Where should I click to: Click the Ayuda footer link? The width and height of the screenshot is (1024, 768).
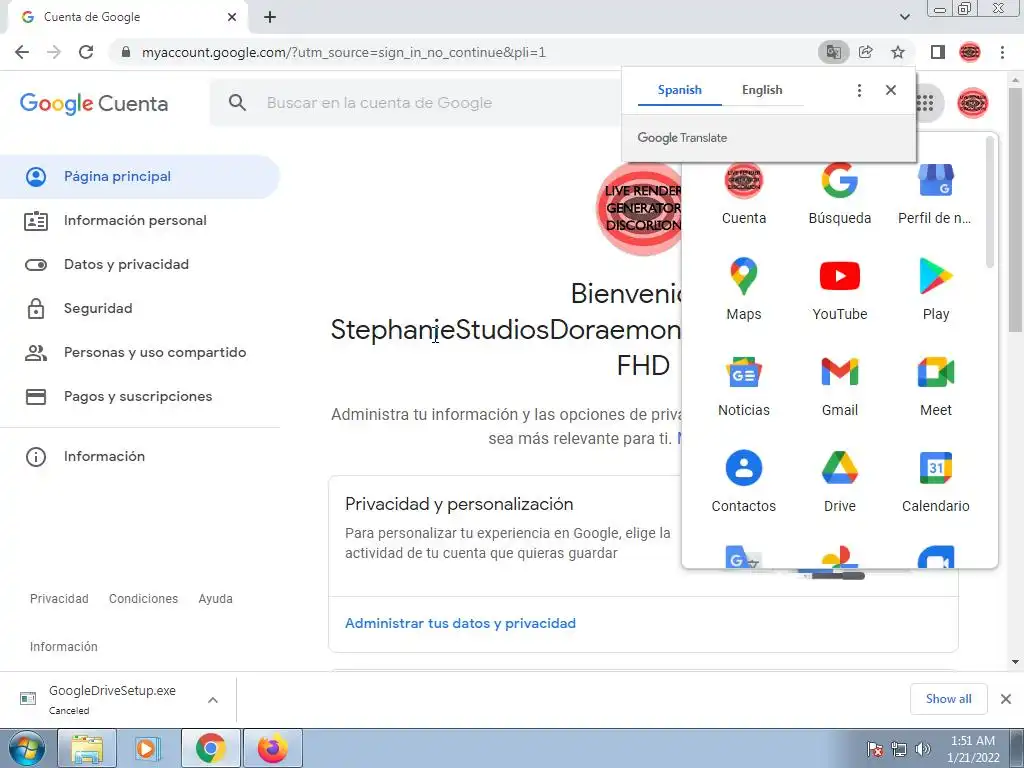coord(216,599)
